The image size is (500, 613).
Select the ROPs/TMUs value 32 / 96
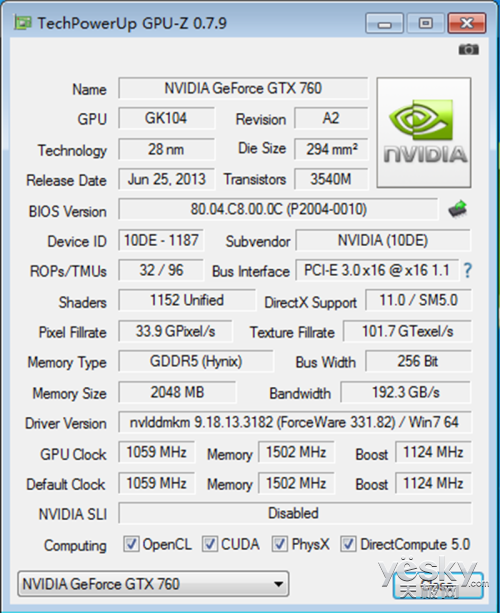[161, 270]
